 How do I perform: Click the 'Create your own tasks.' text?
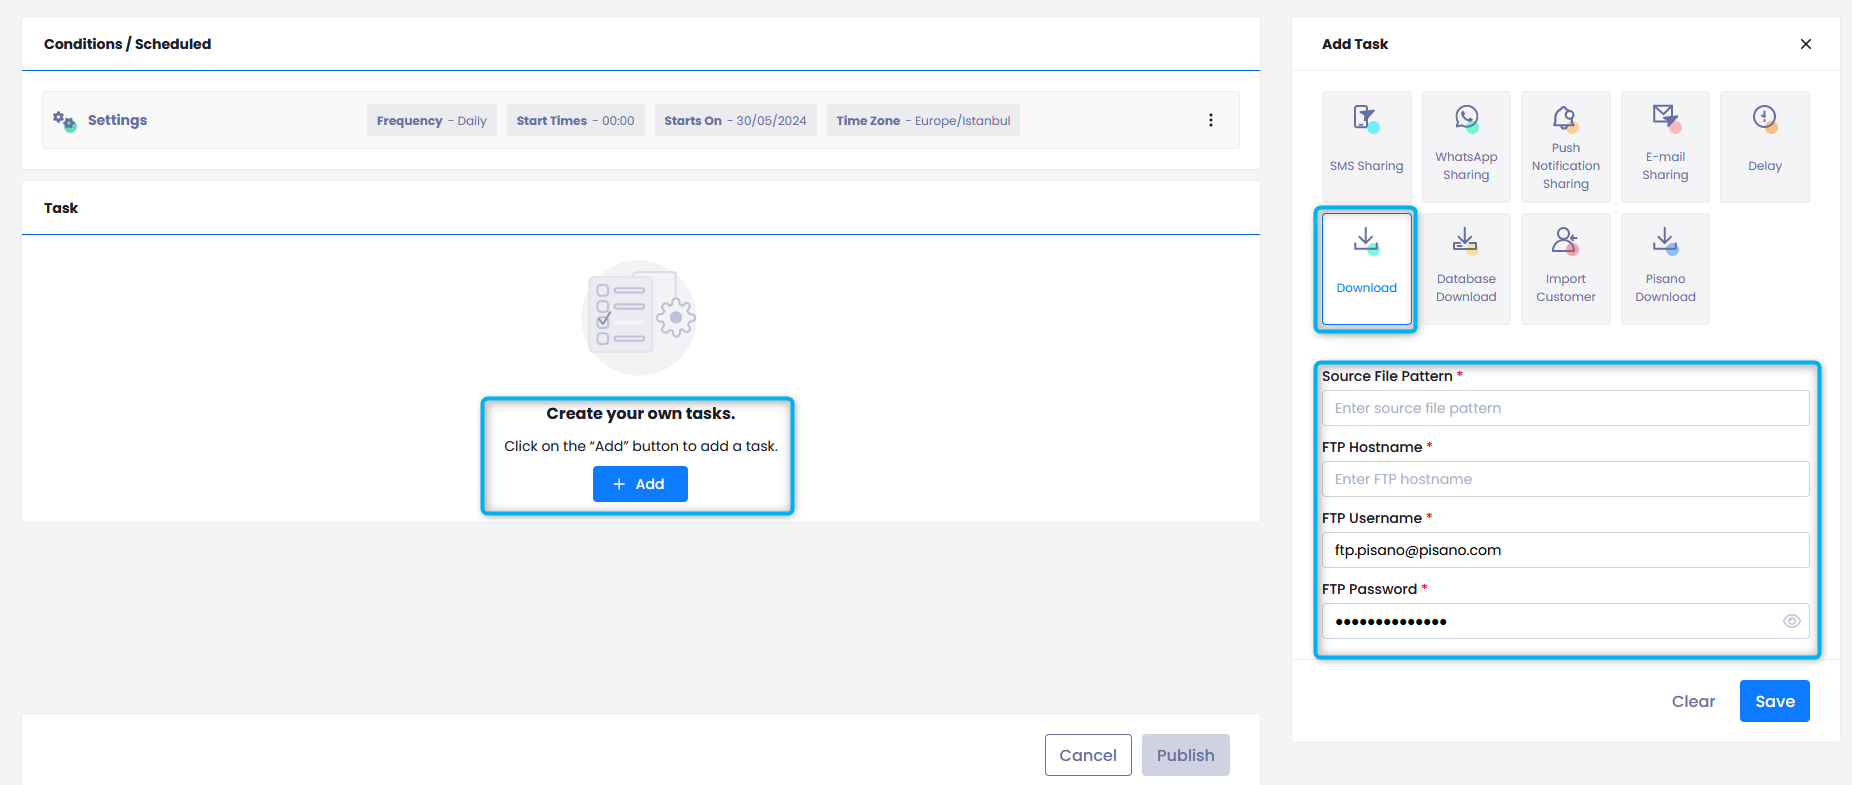coord(640,414)
